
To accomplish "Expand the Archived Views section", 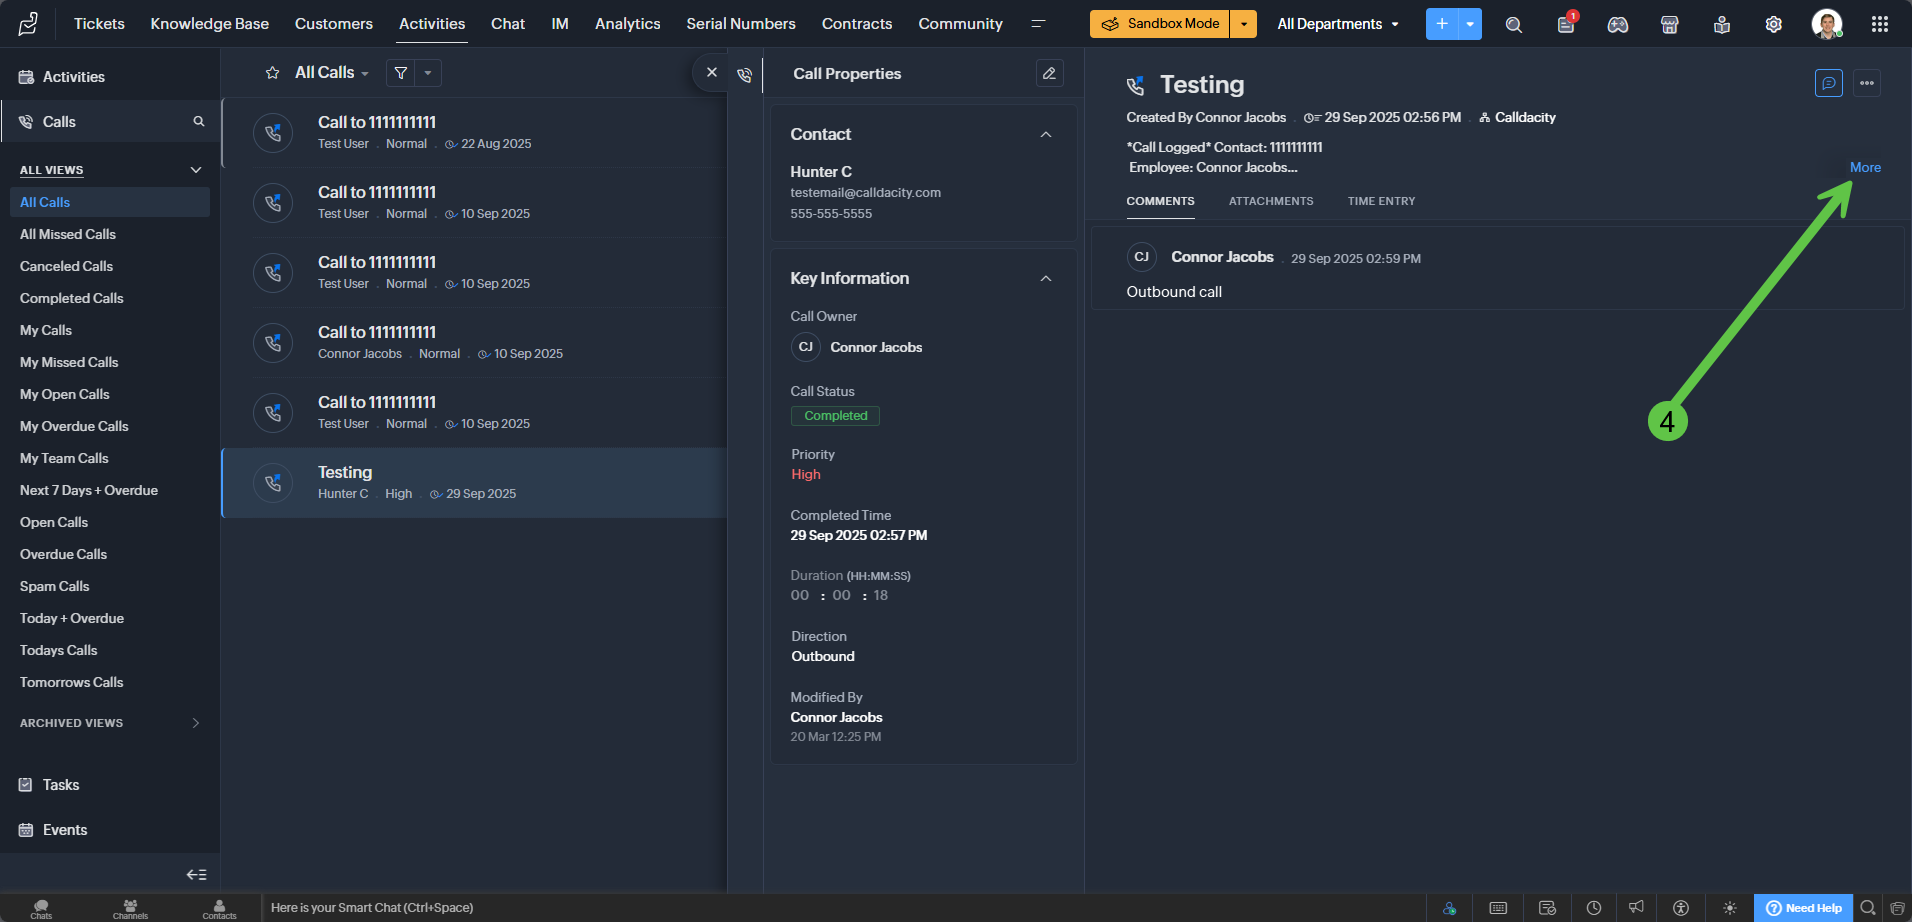I will 195,723.
